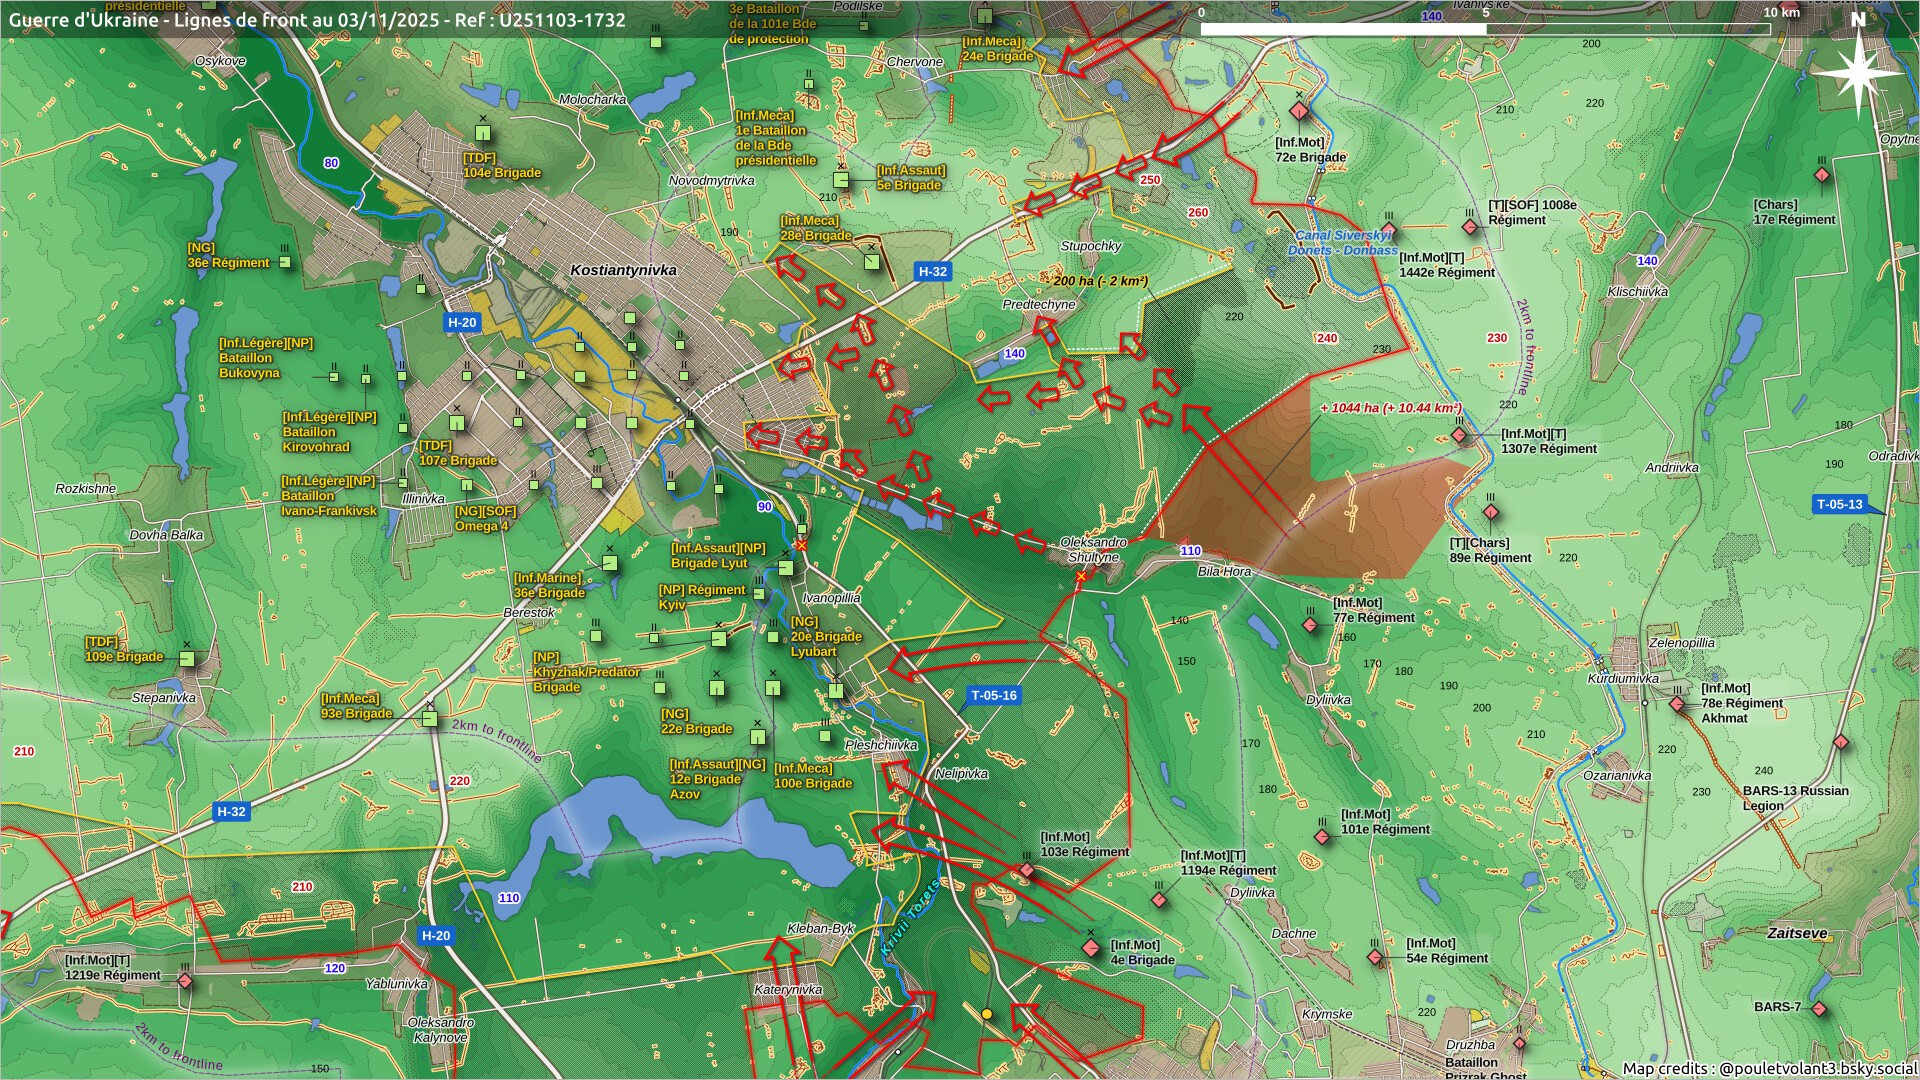Select the 93e Brigade green unit square

click(430, 718)
